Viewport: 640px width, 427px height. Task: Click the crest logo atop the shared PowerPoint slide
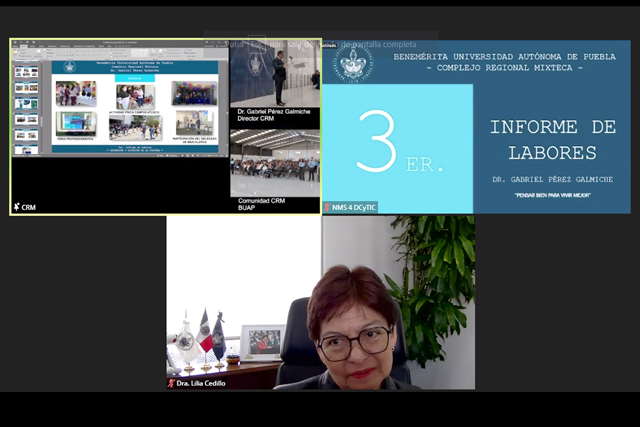pyautogui.click(x=70, y=67)
